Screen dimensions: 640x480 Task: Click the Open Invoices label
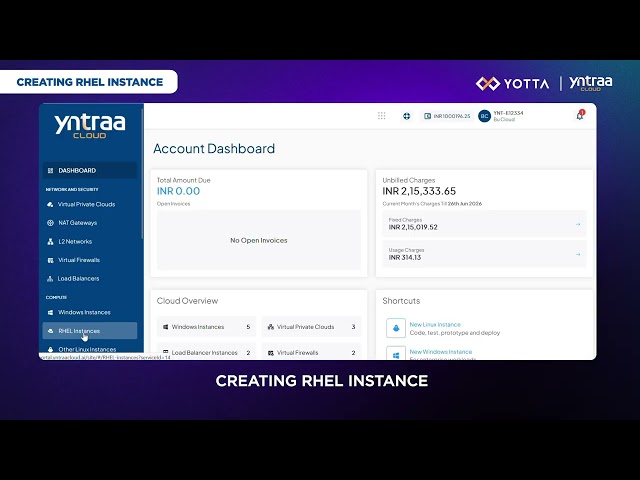173,204
